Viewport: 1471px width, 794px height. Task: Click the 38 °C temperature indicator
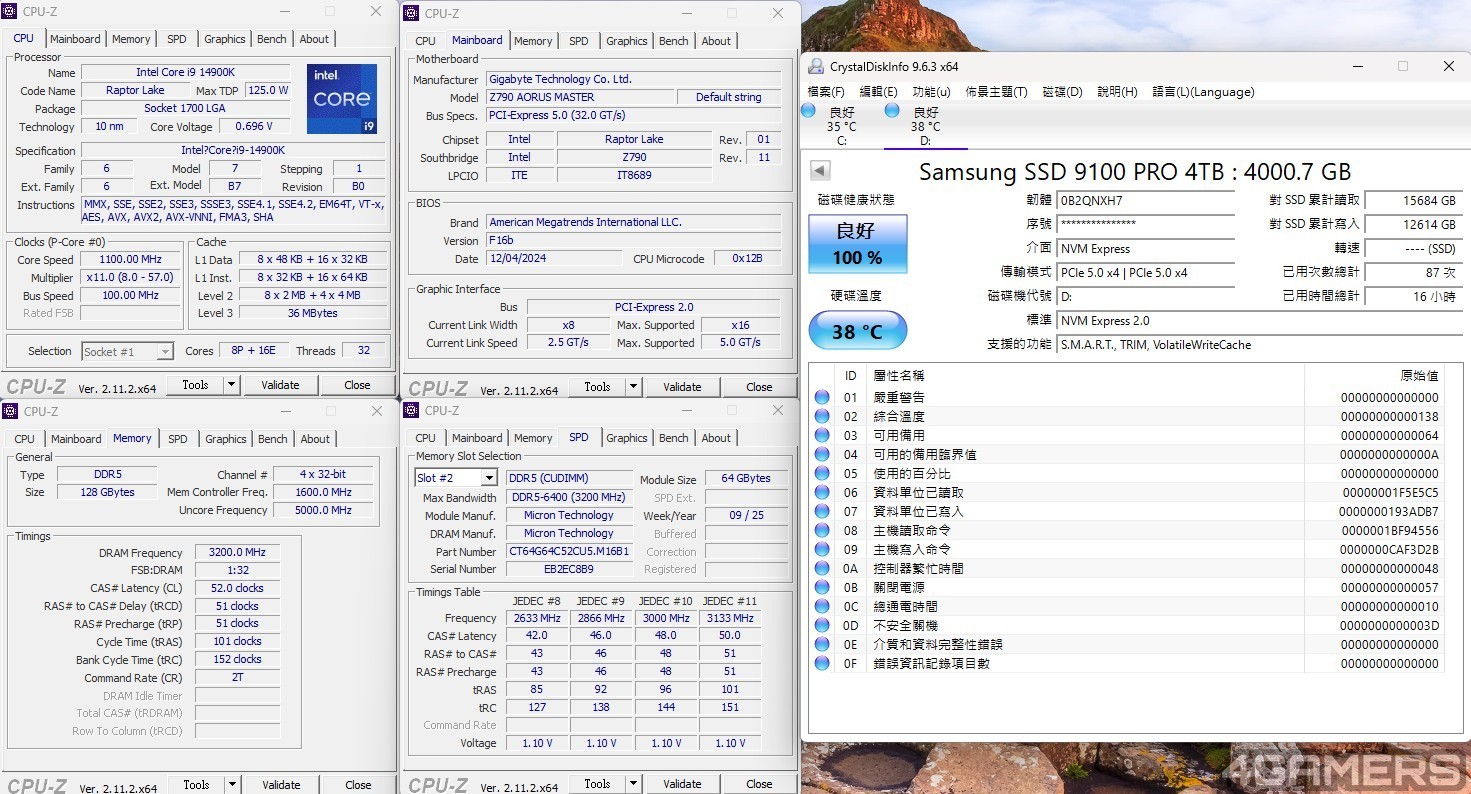tap(858, 331)
